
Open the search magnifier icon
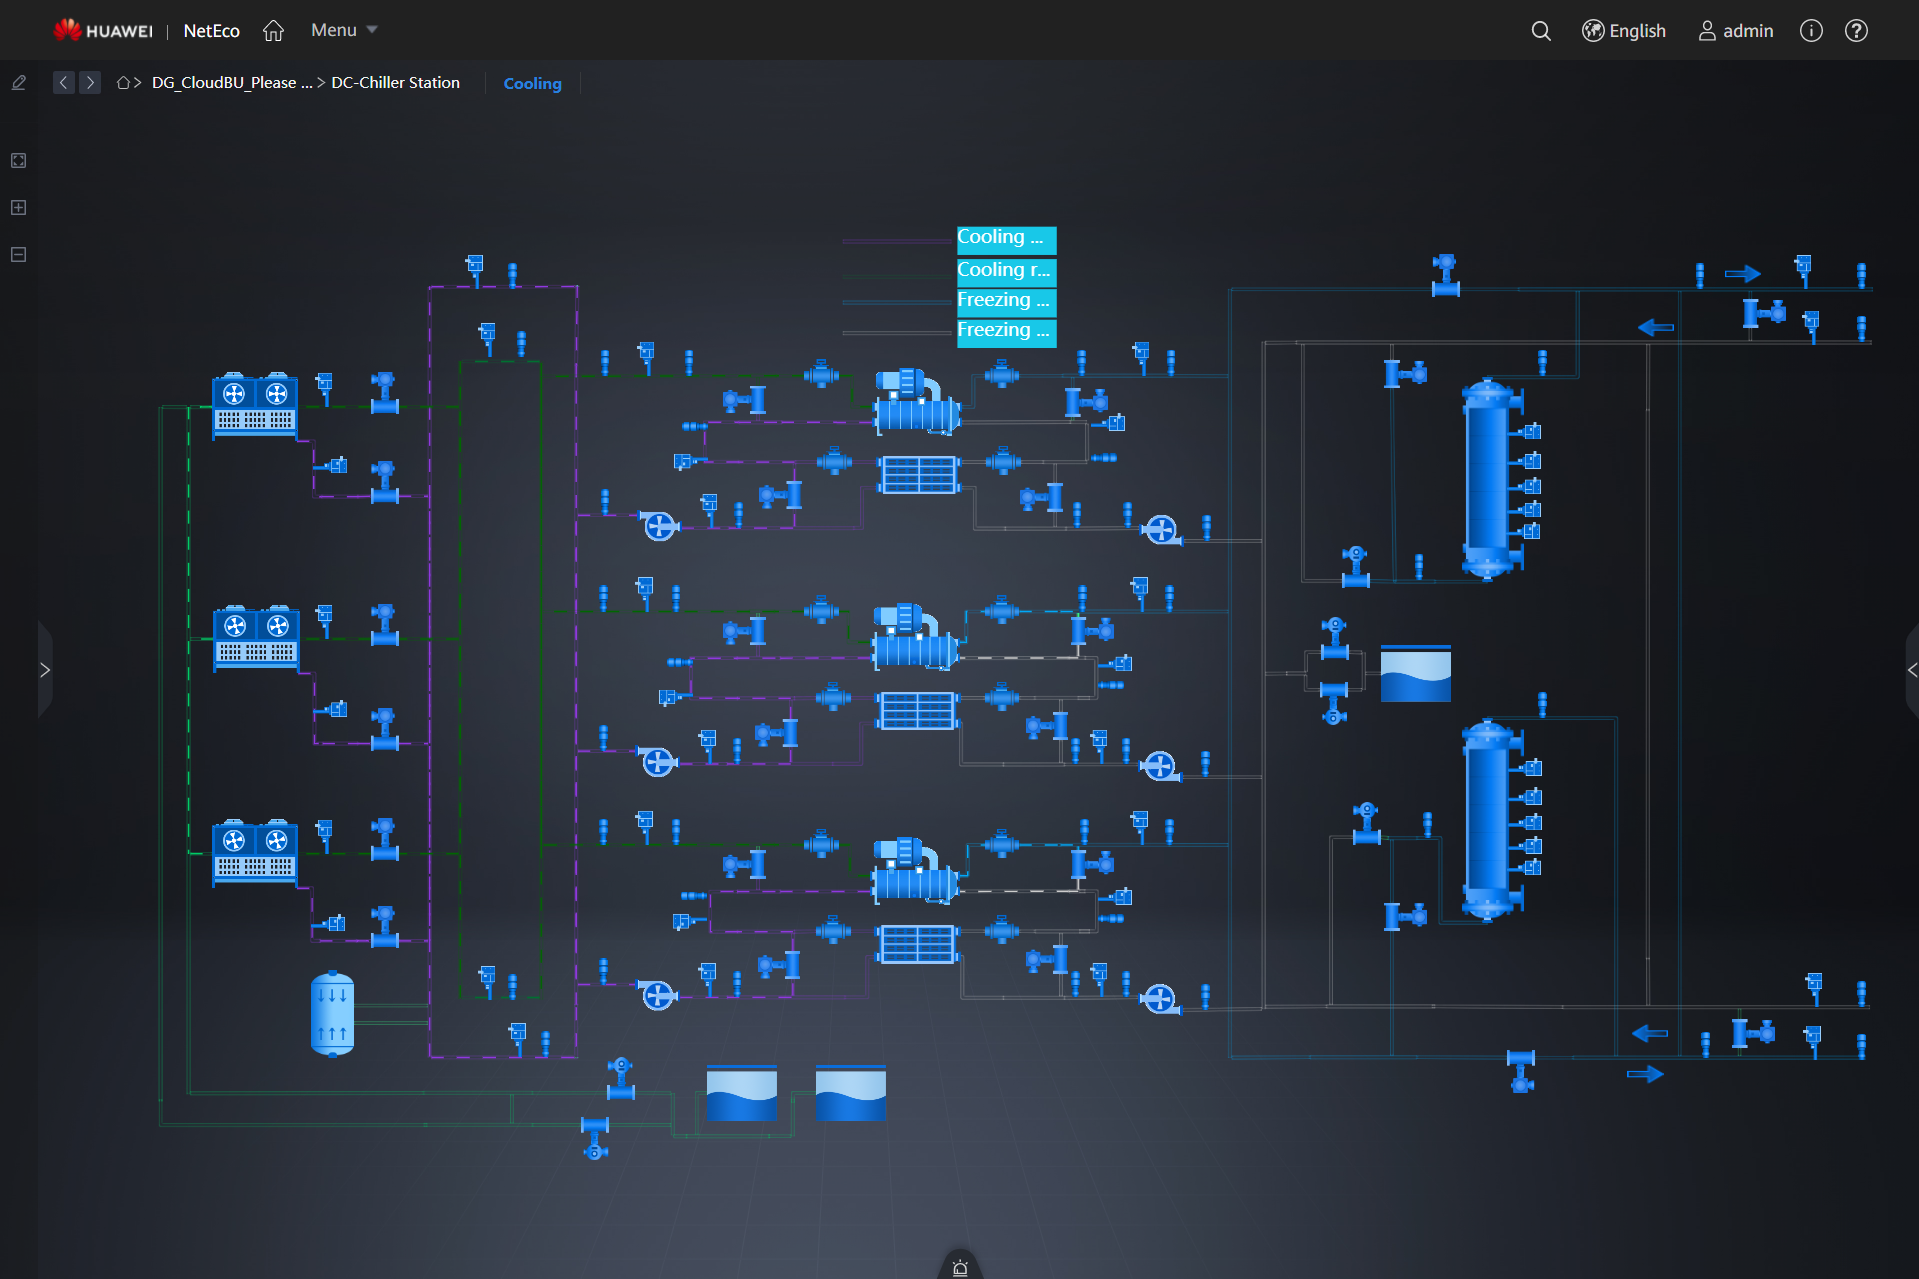click(x=1541, y=31)
